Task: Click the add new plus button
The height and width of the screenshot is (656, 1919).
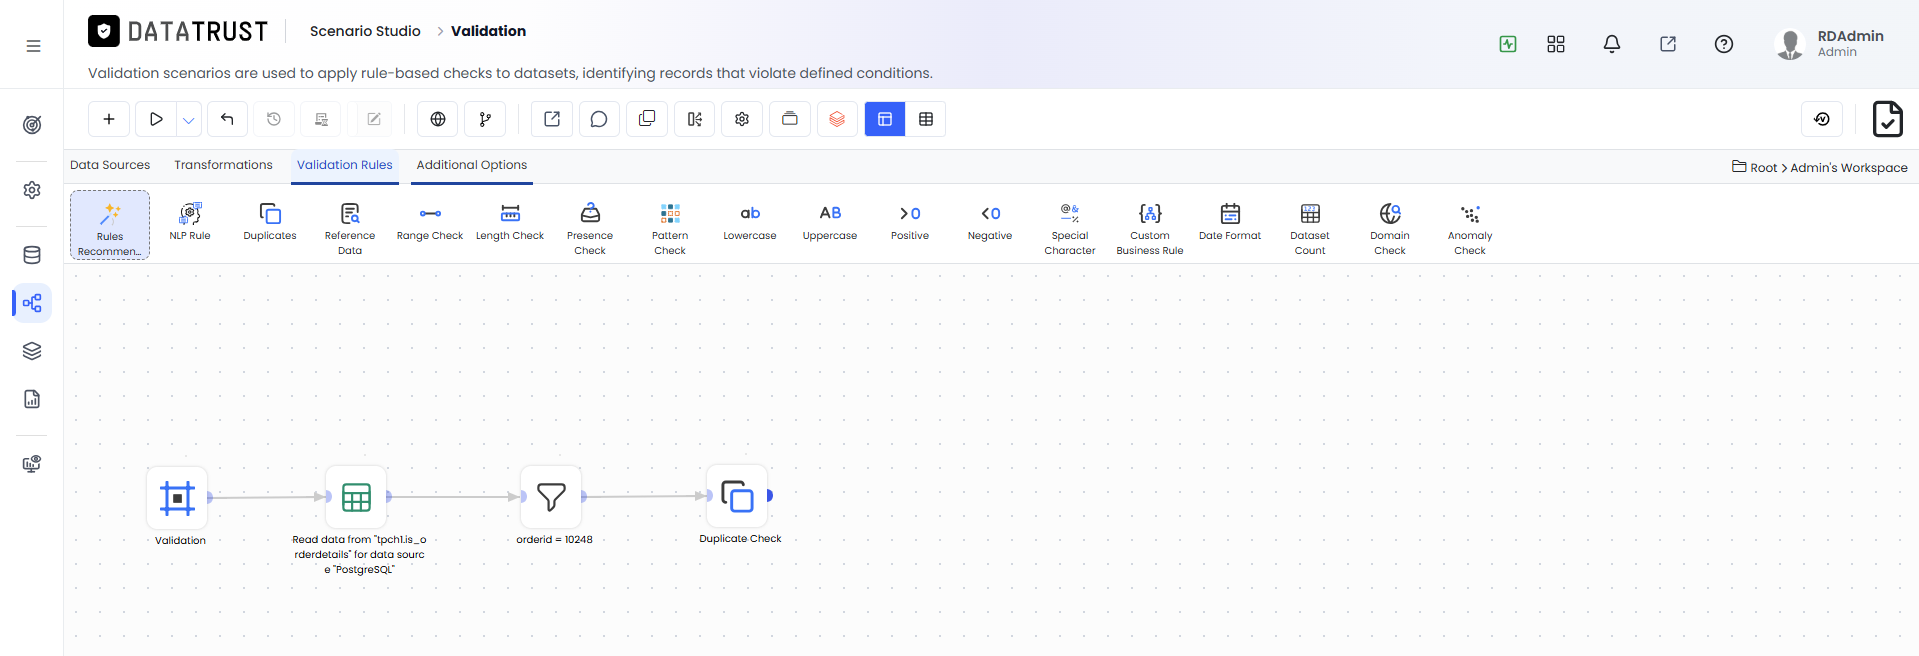Action: (109, 119)
